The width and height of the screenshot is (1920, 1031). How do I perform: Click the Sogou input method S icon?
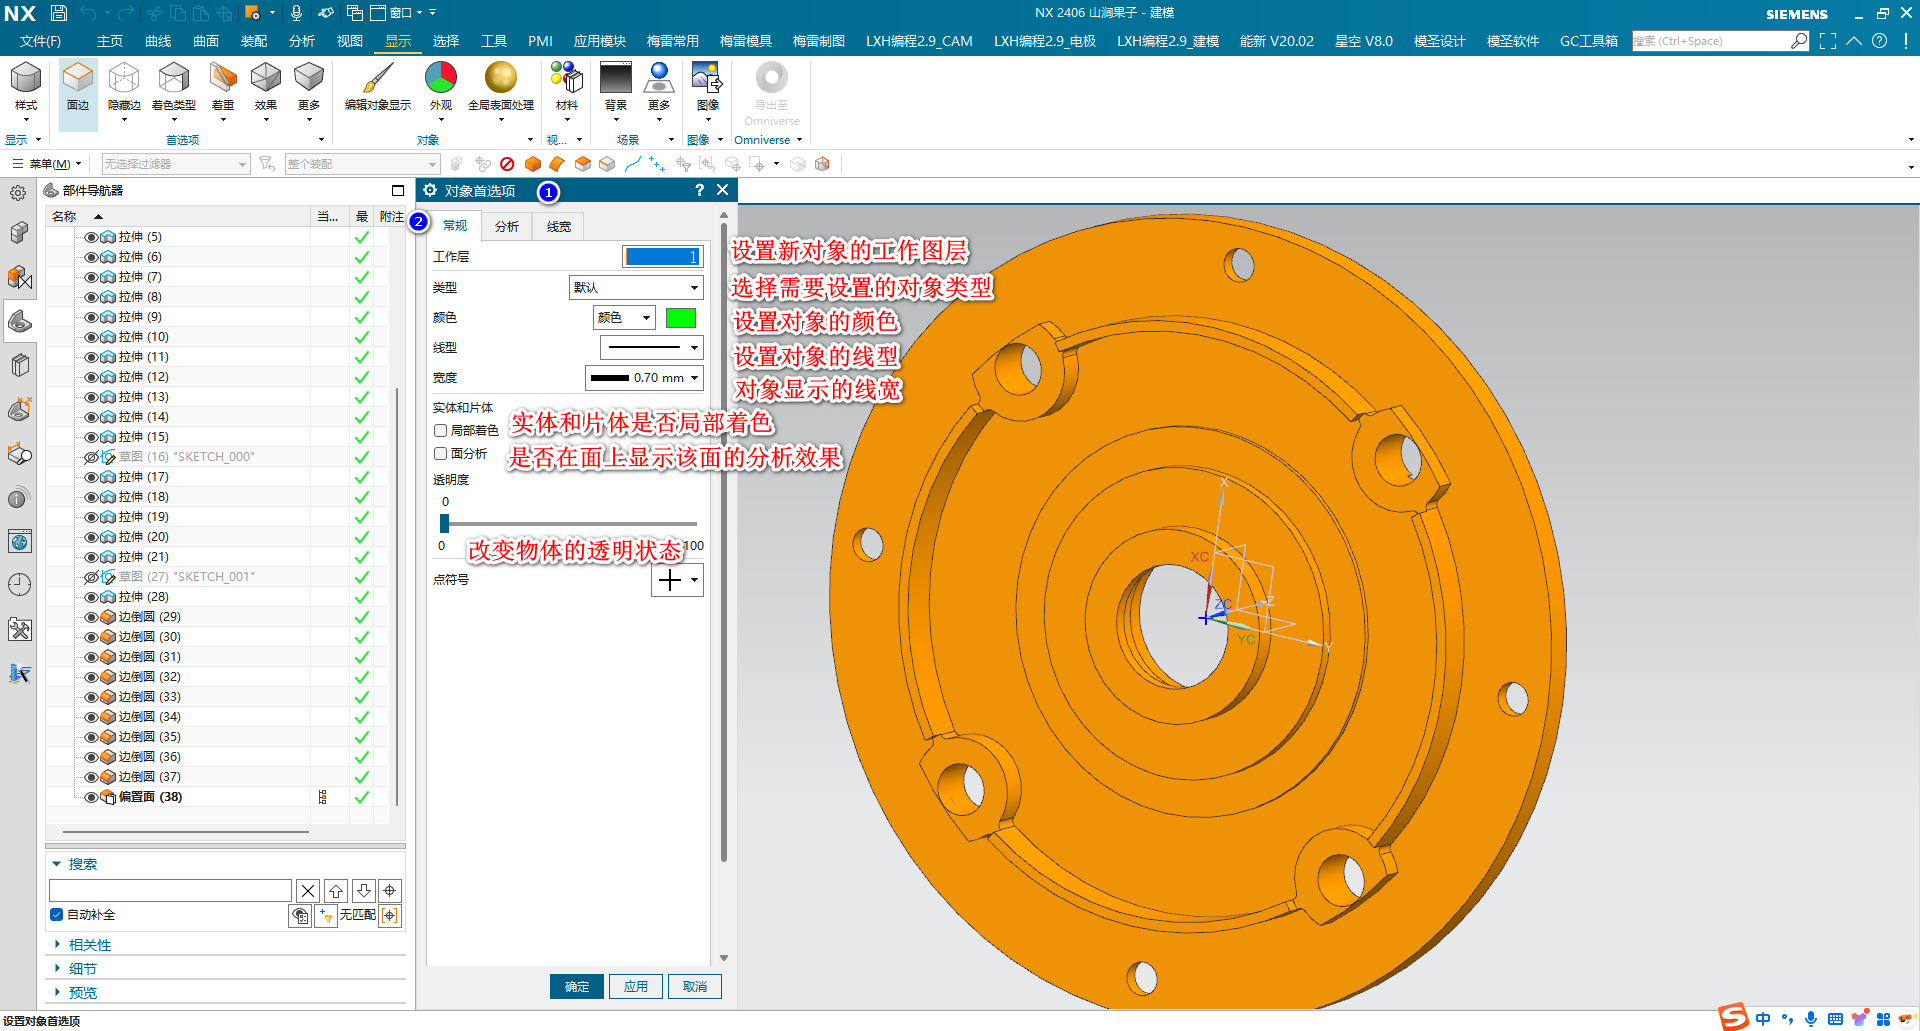point(1734,1018)
